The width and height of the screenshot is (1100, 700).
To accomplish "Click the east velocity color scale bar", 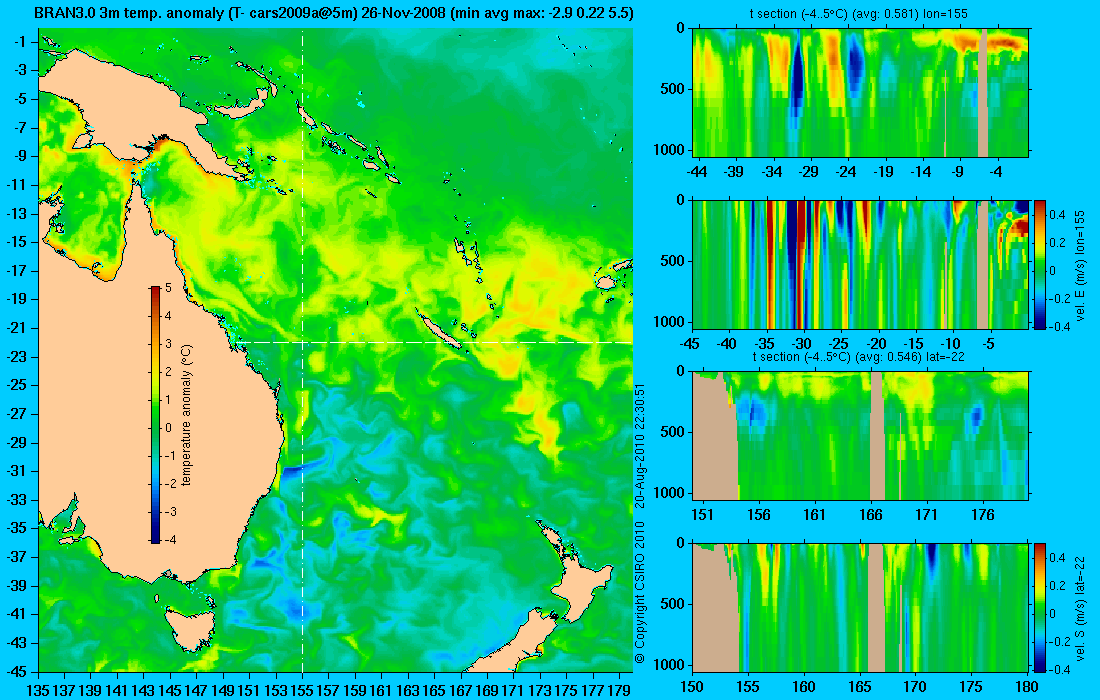I will pos(1039,264).
